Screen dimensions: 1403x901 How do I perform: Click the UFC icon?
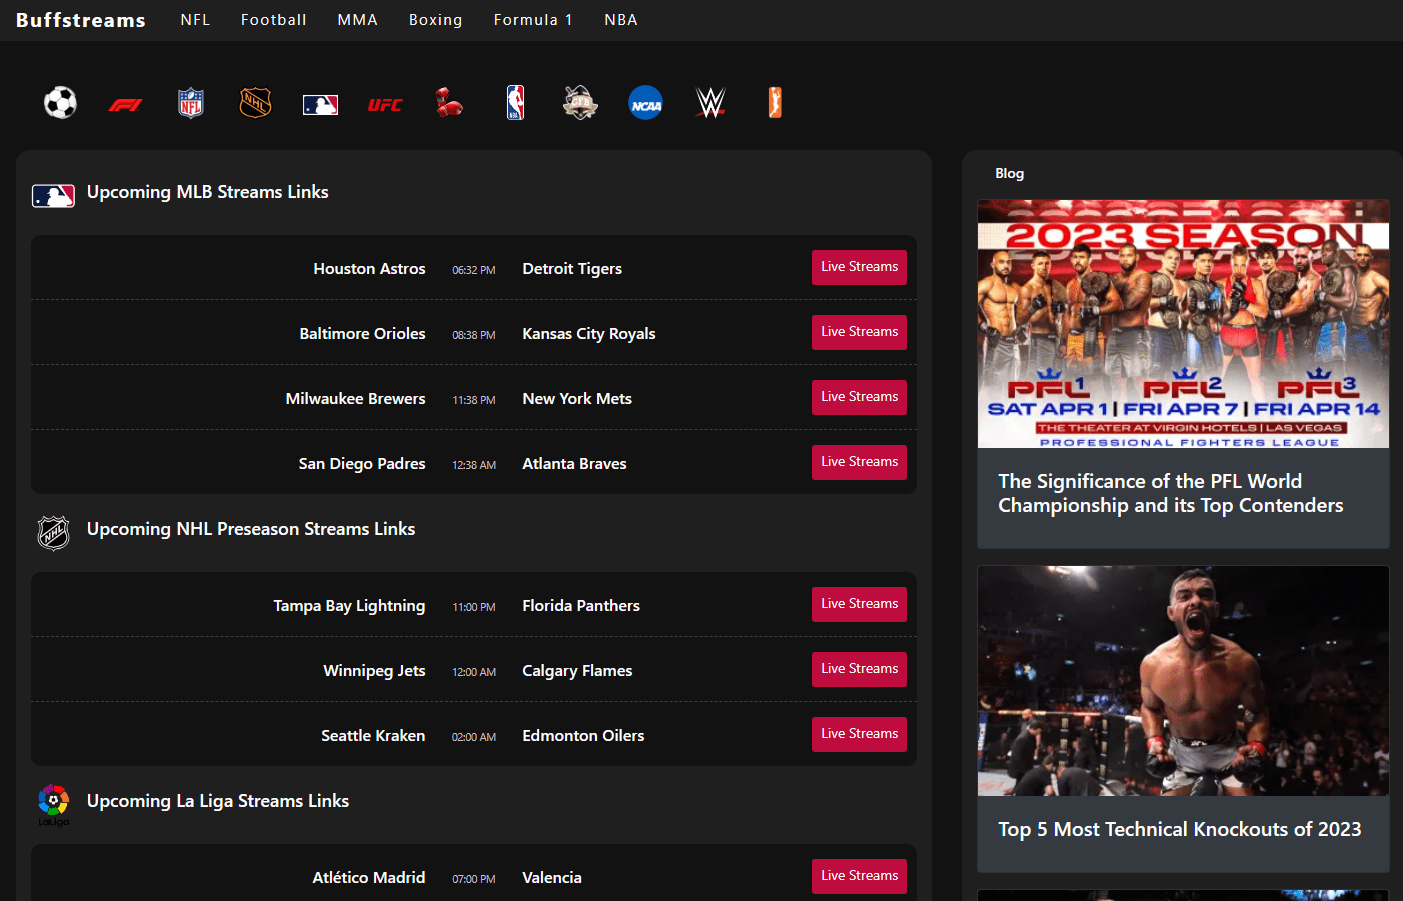click(385, 102)
